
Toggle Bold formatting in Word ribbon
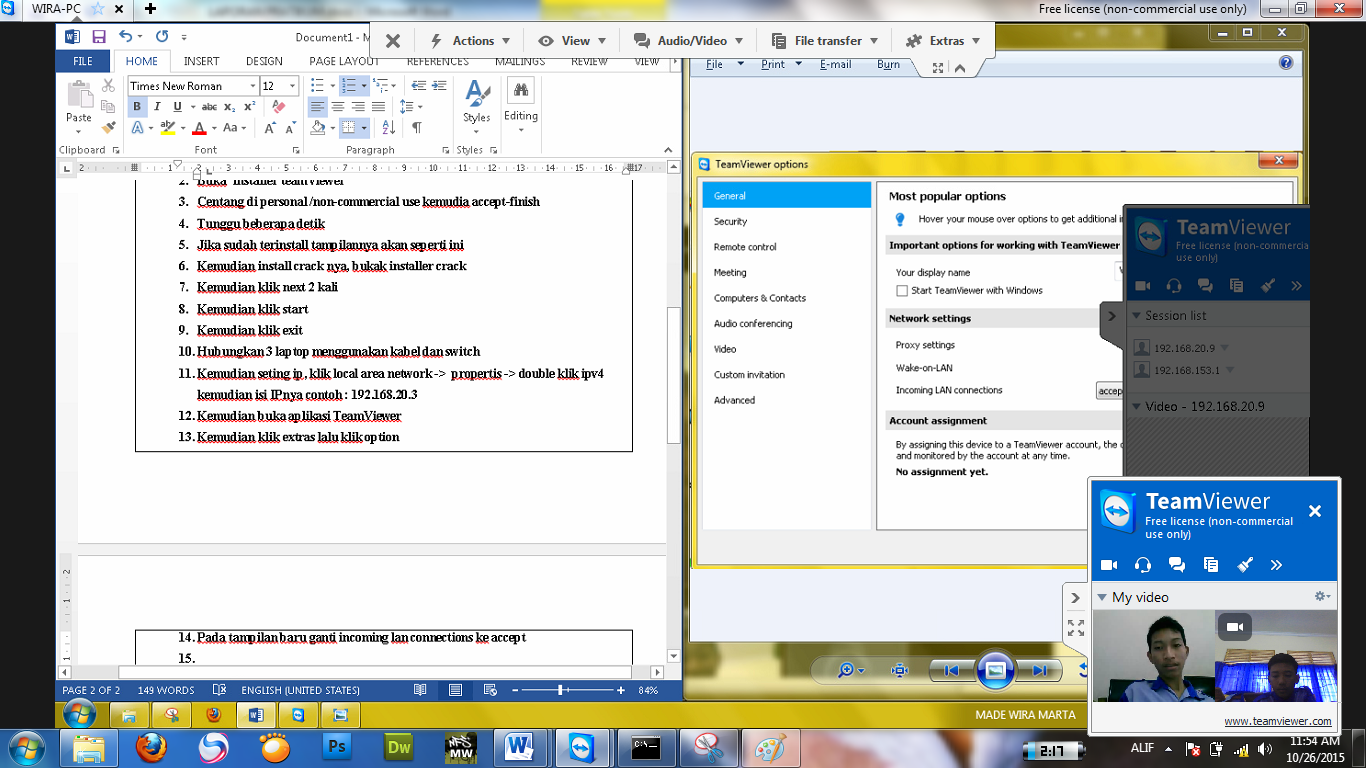click(138, 107)
